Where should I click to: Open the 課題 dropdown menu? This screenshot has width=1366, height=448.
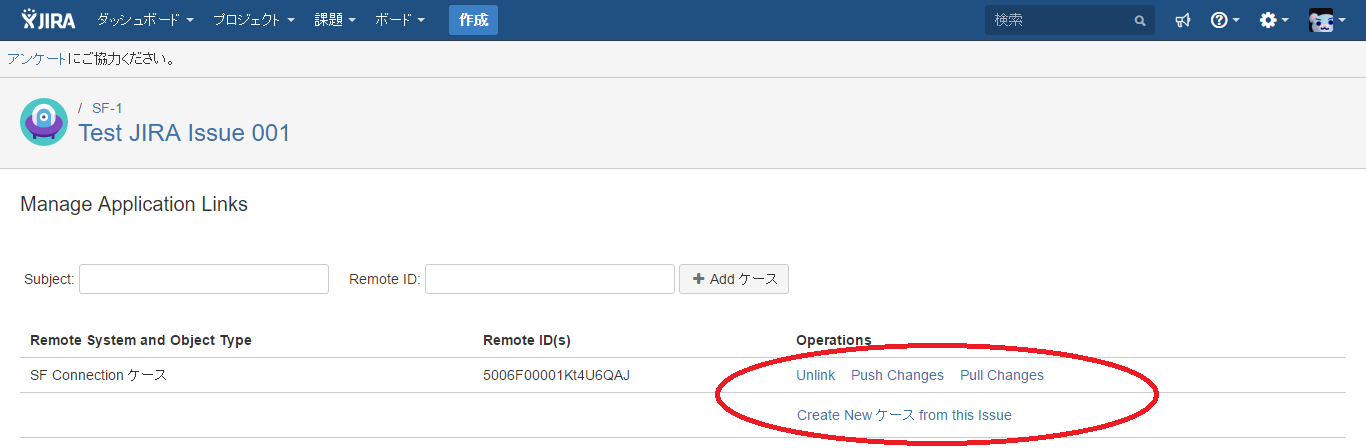pos(335,20)
